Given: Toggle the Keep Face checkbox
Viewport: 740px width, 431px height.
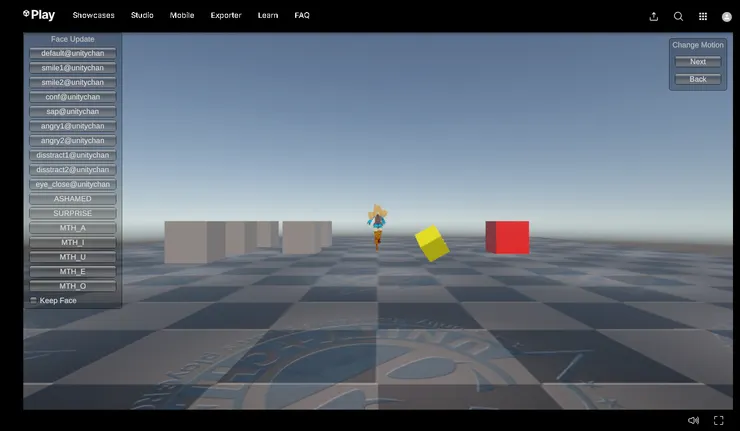Looking at the screenshot, I should pos(34,300).
